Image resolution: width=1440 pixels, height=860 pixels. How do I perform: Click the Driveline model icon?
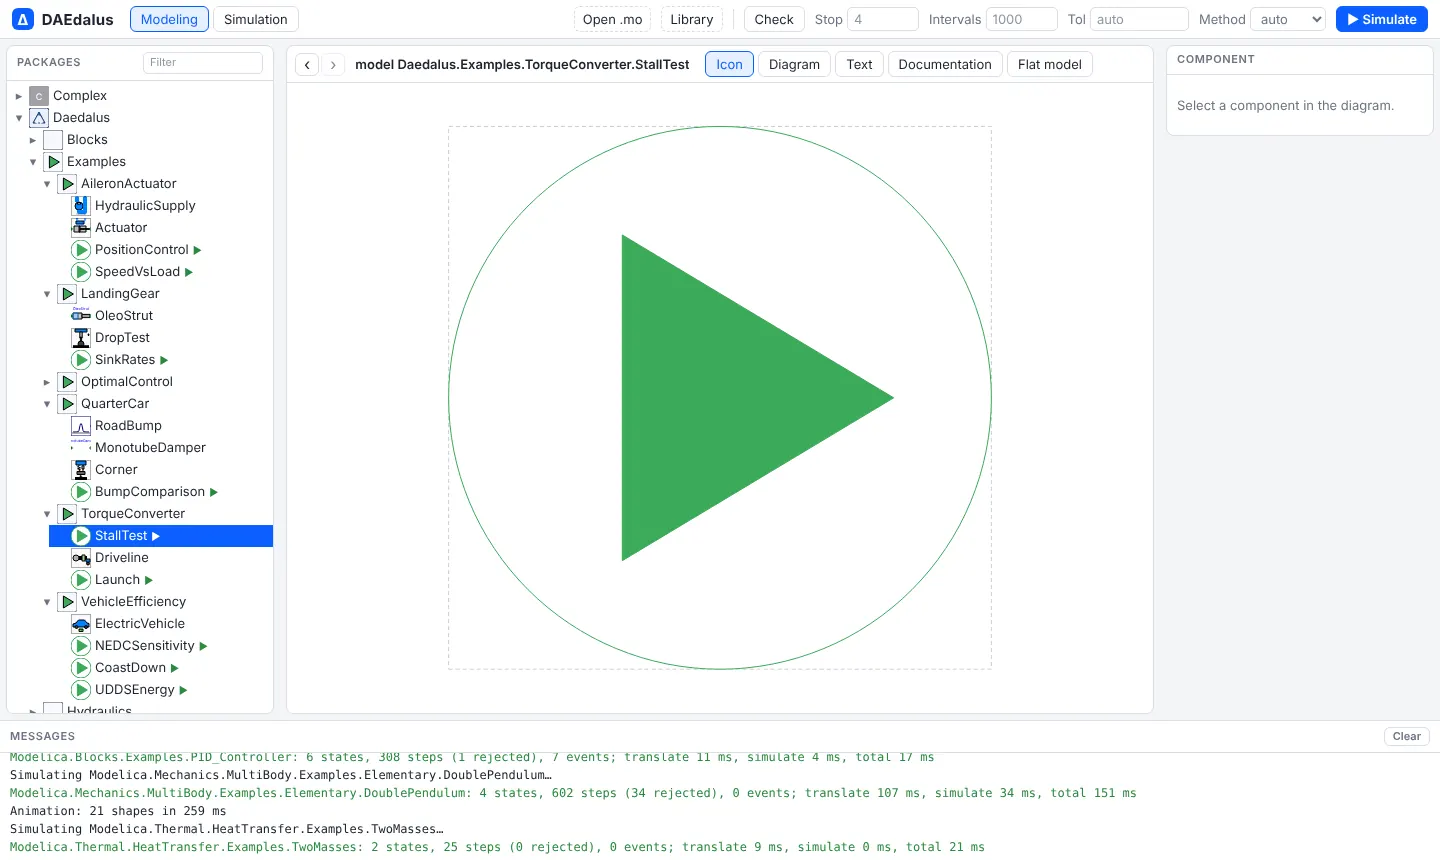pos(81,558)
